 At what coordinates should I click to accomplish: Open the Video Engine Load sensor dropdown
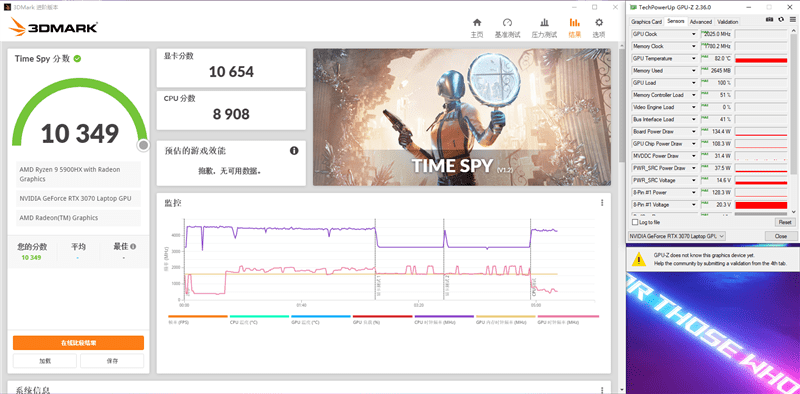coord(694,107)
